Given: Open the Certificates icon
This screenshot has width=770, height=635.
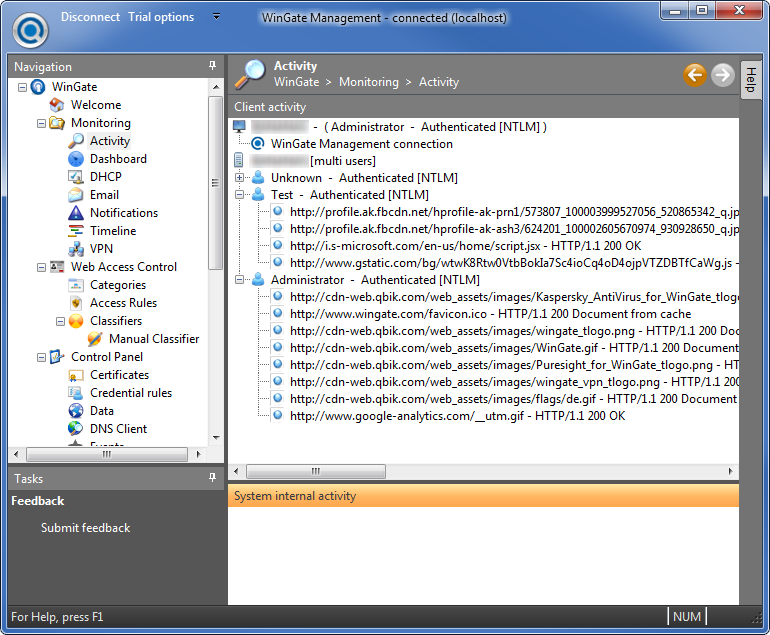Looking at the screenshot, I should pos(76,375).
